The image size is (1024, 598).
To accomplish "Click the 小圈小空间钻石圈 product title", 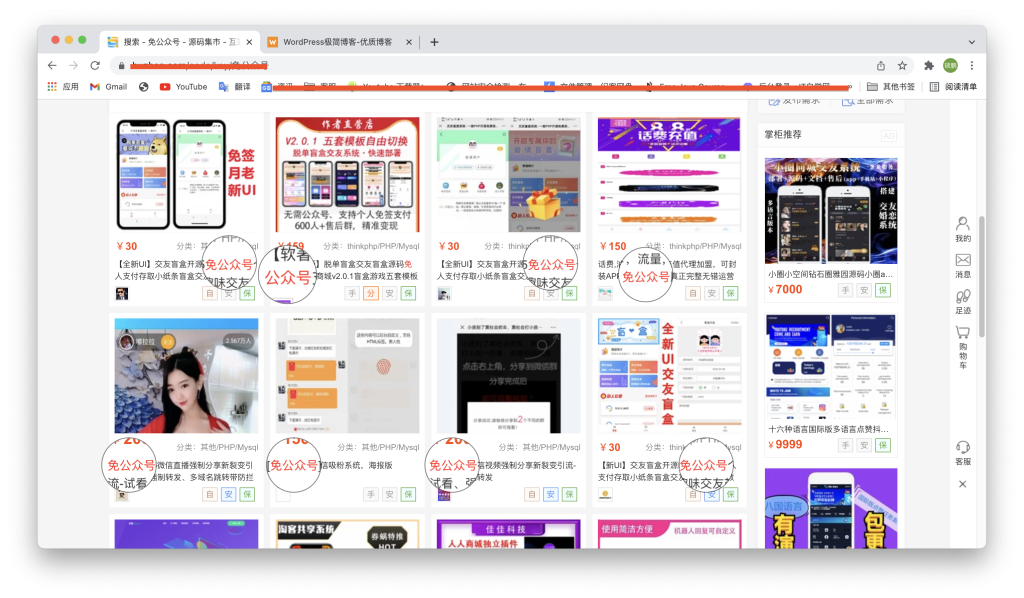I will click(x=830, y=274).
